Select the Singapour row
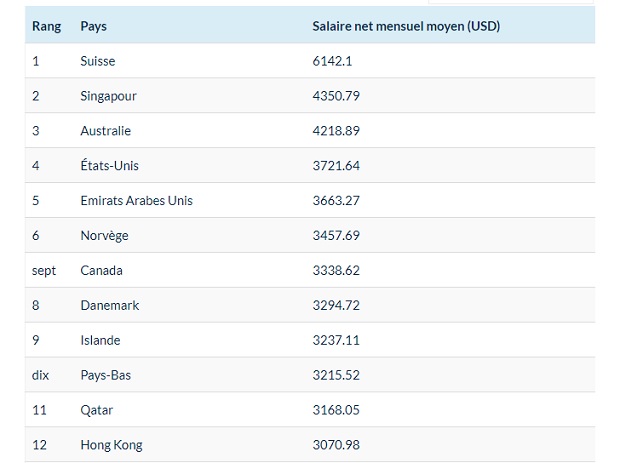Image resolution: width=620 pixels, height=463 pixels. [310, 96]
